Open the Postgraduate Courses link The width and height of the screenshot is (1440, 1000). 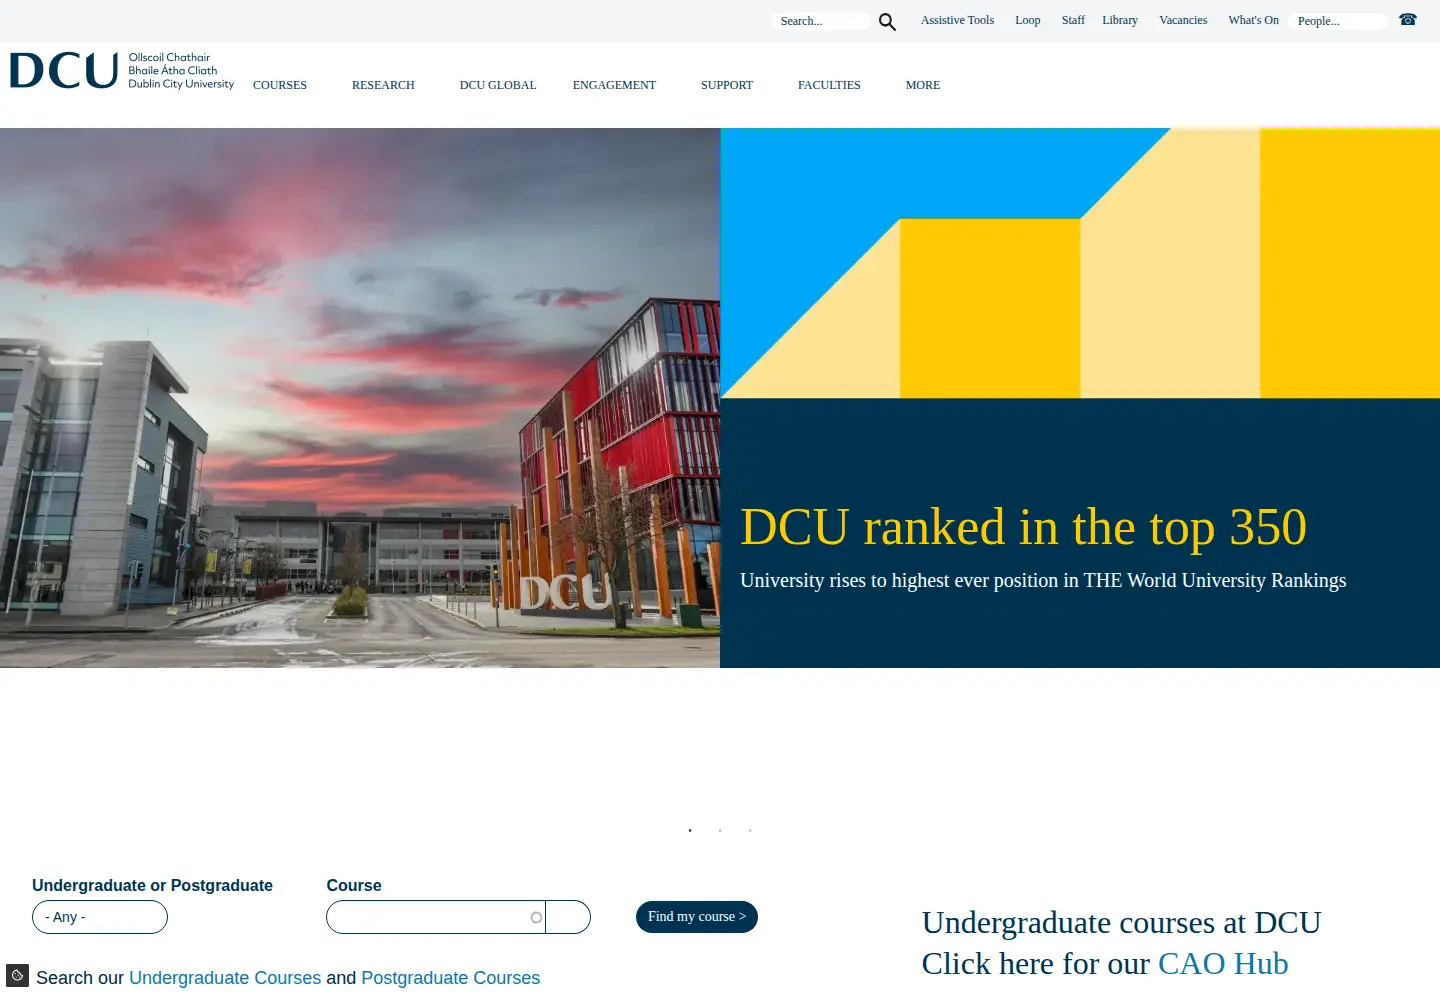450,978
